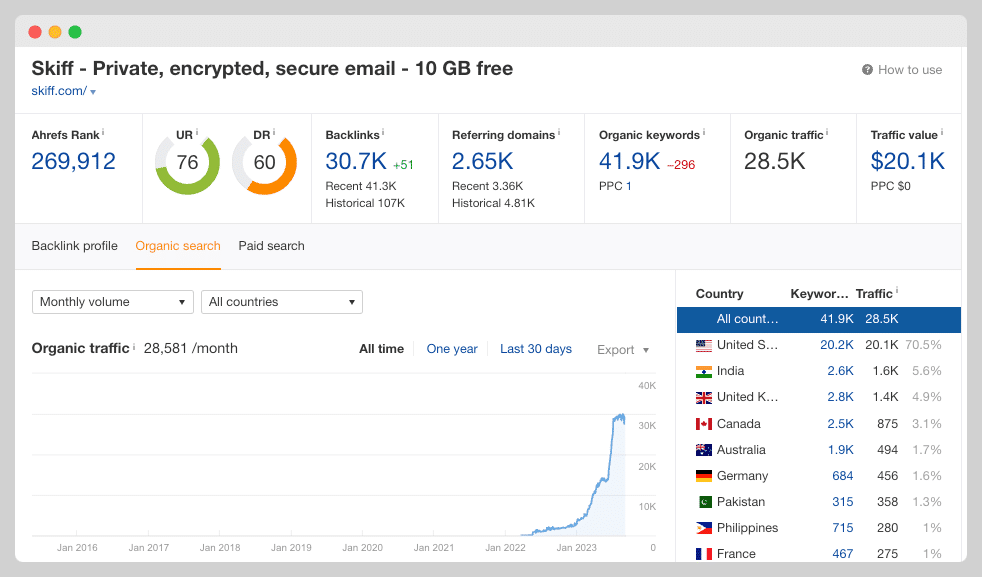Open Pakistan 315 keywords link
Screen dimensions: 982x577
click(x=842, y=502)
